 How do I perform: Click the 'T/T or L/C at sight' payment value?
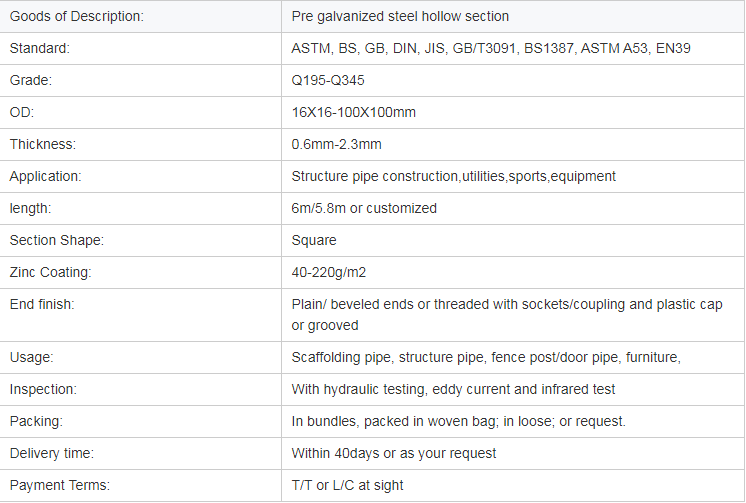pyautogui.click(x=347, y=485)
